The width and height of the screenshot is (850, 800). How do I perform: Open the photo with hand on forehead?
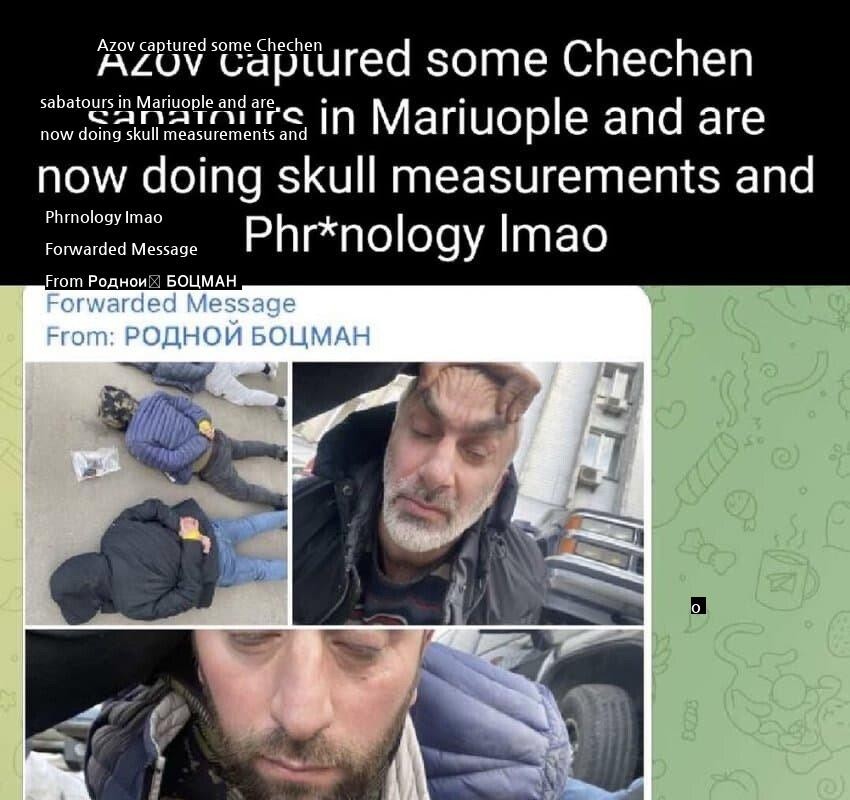tap(468, 493)
